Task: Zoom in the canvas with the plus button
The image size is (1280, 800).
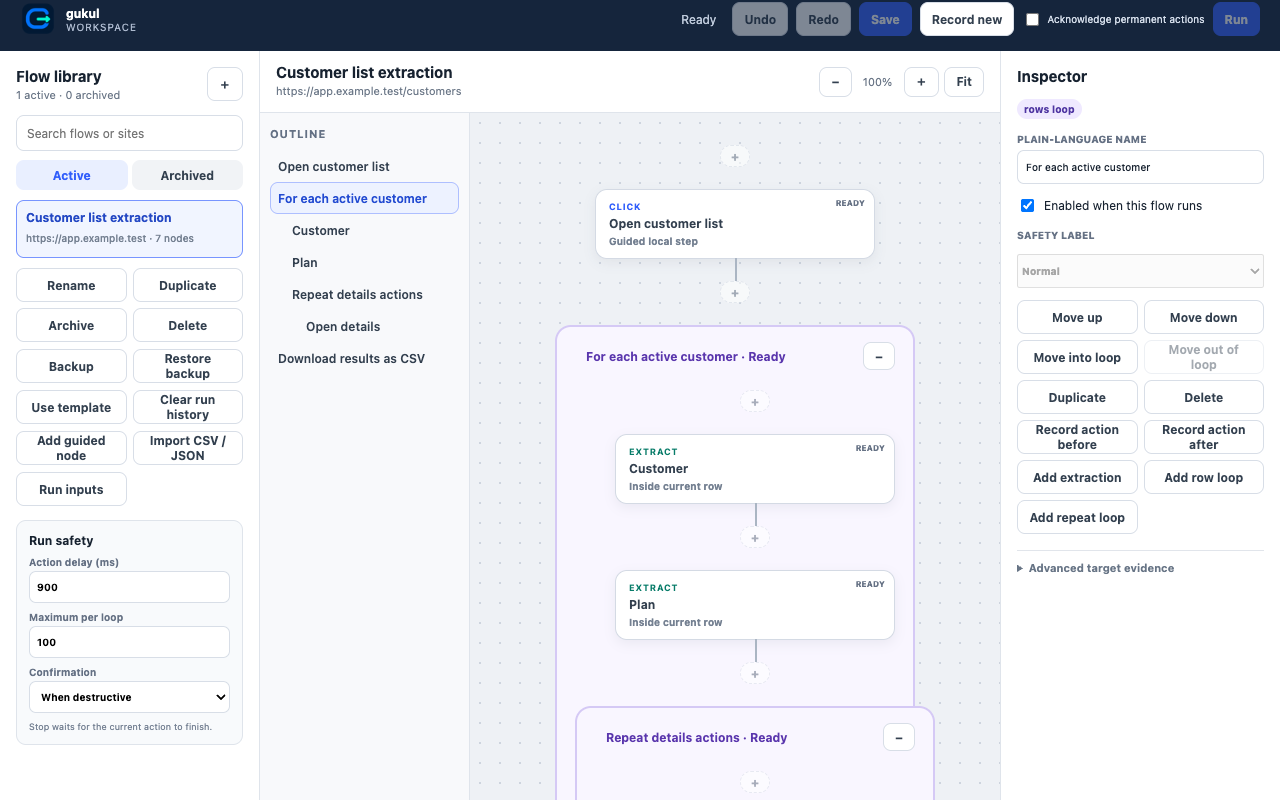Action: (x=921, y=82)
